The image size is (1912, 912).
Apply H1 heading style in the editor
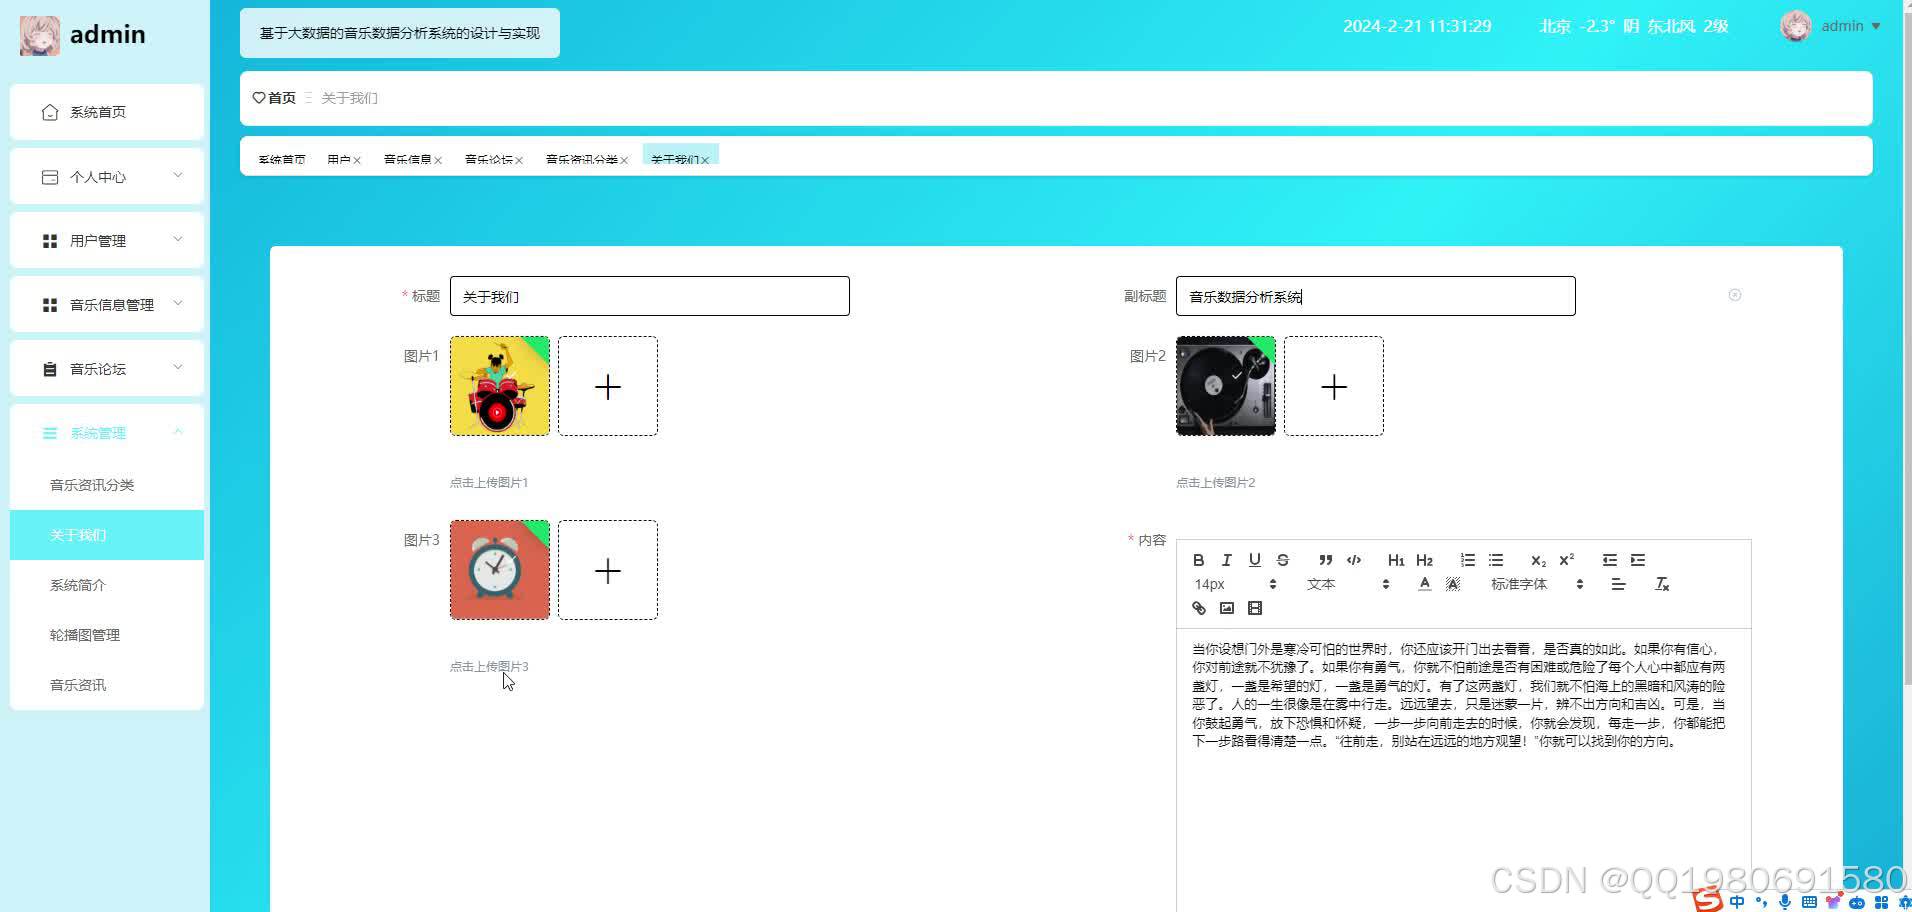(1395, 559)
